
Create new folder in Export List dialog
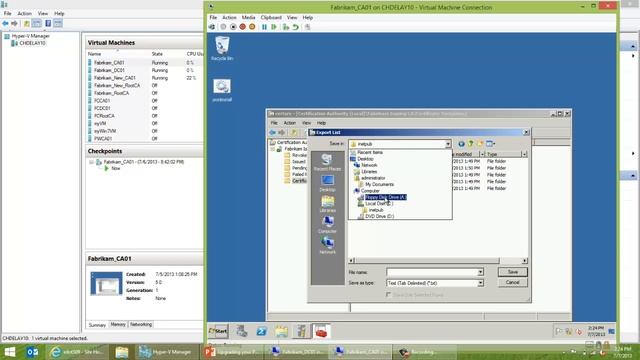pos(480,144)
